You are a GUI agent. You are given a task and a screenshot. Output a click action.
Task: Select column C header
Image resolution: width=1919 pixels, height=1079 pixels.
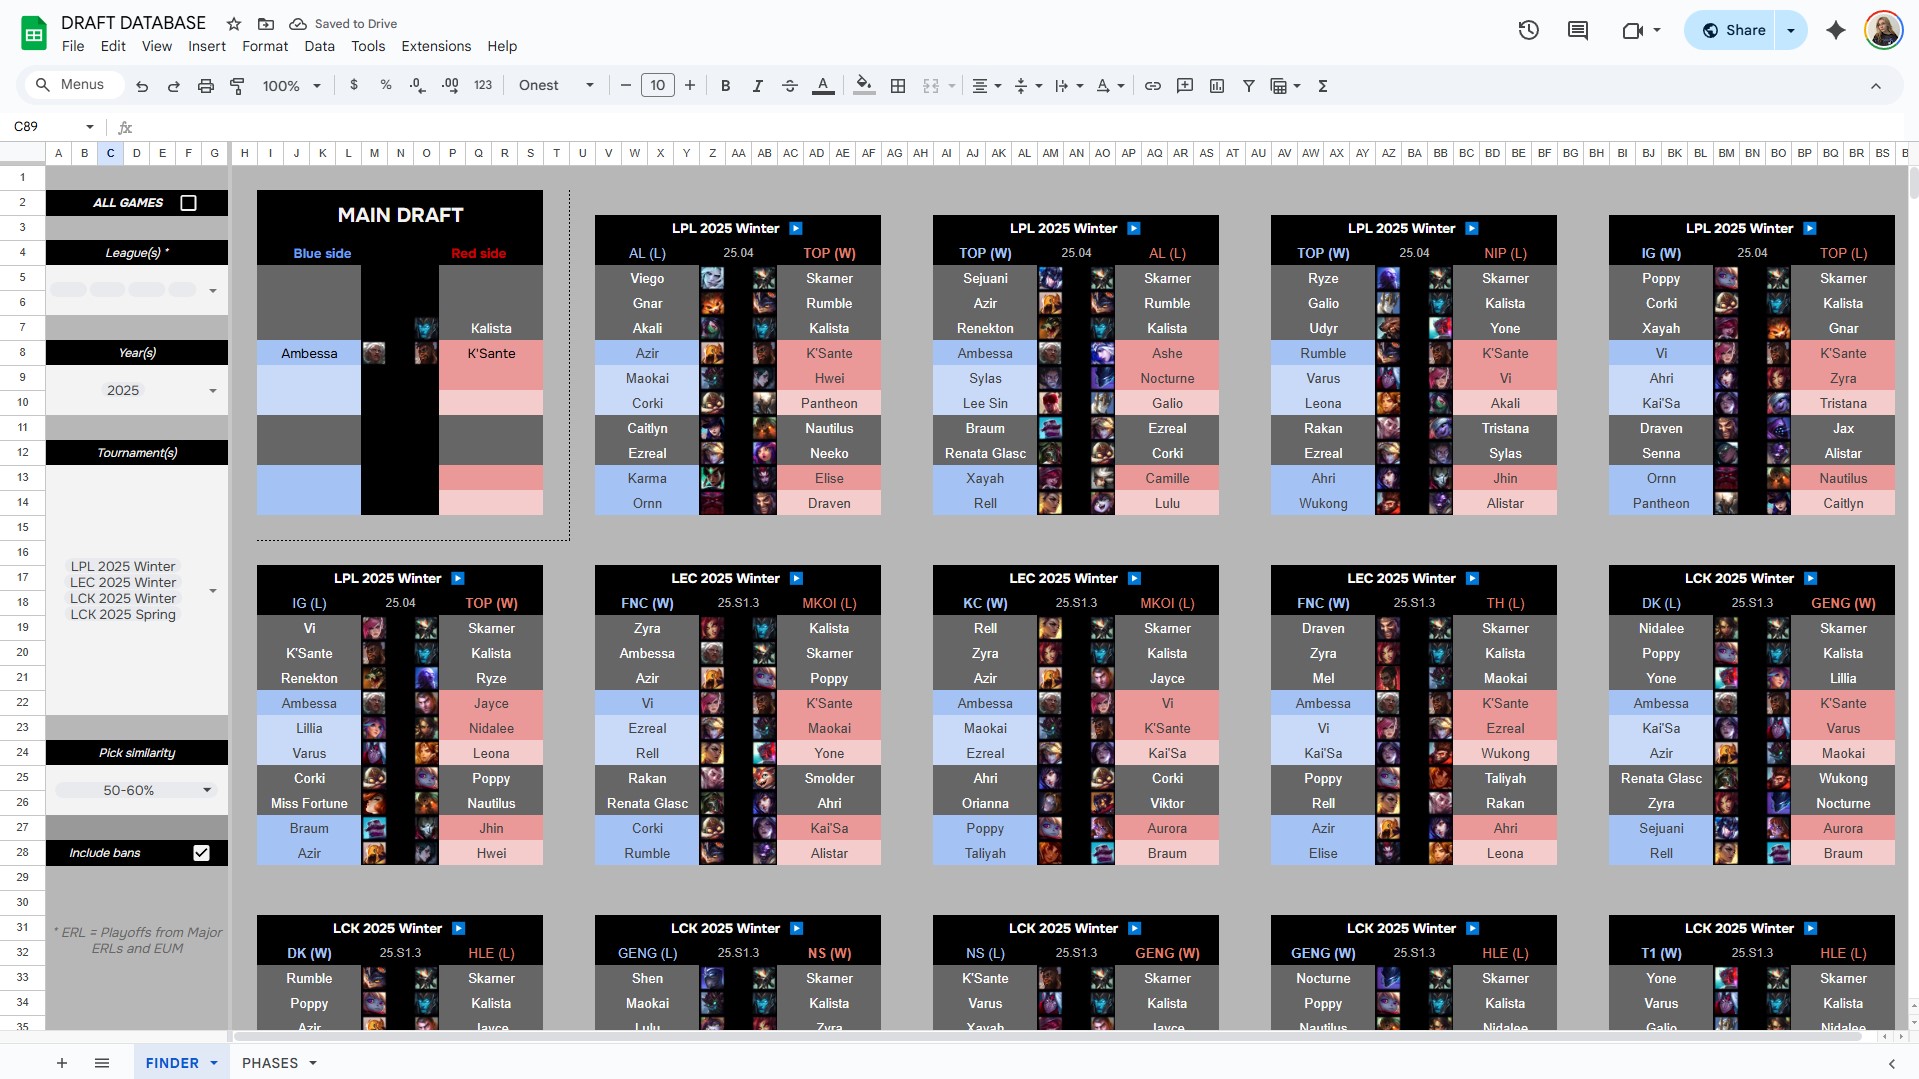coord(111,153)
